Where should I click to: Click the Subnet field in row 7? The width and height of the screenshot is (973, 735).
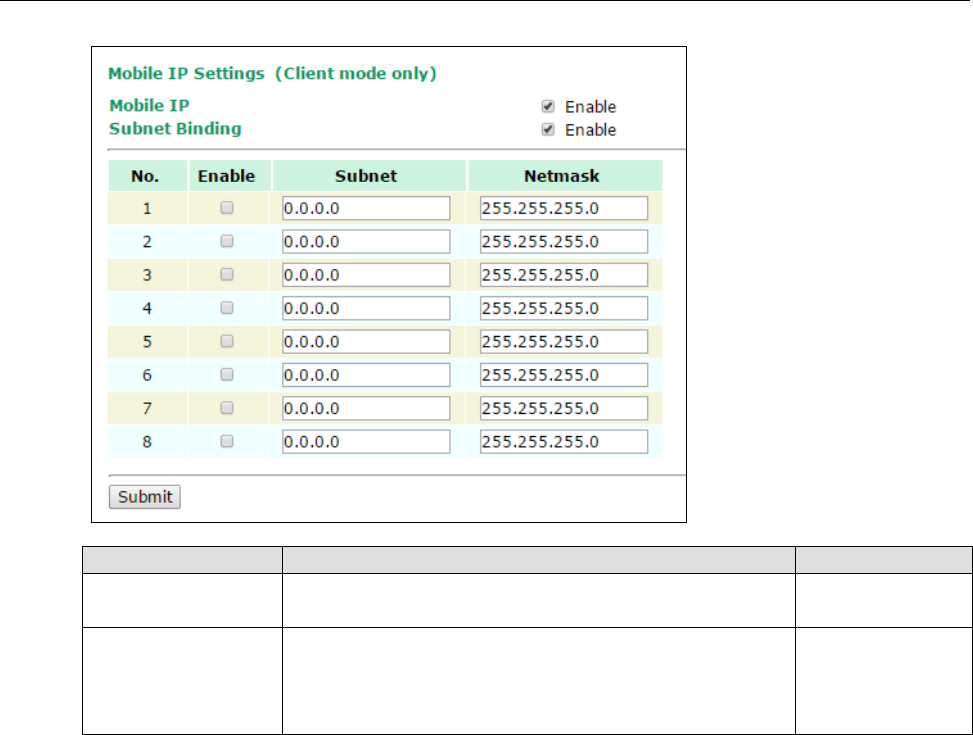366,408
